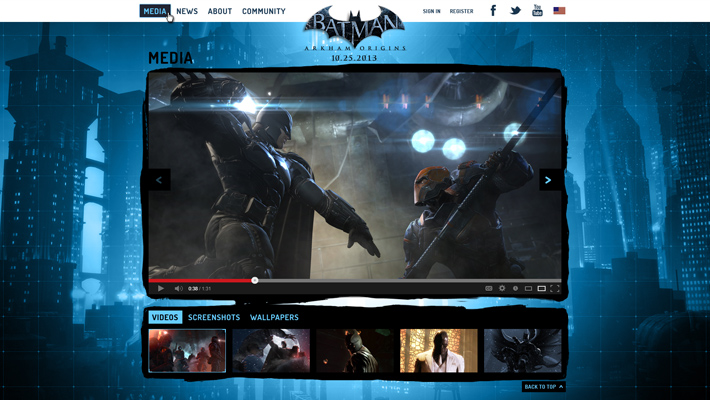This screenshot has width=710, height=400.
Task: Click the REGISTER link
Action: [x=461, y=11]
